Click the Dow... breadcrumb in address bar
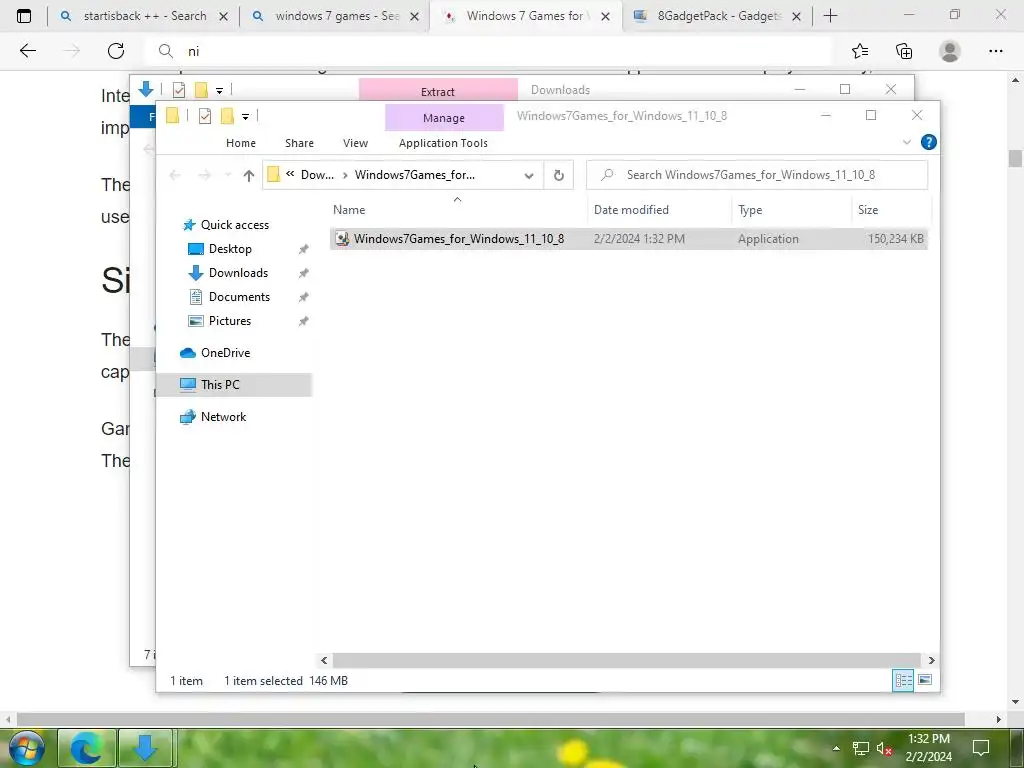 (x=317, y=175)
